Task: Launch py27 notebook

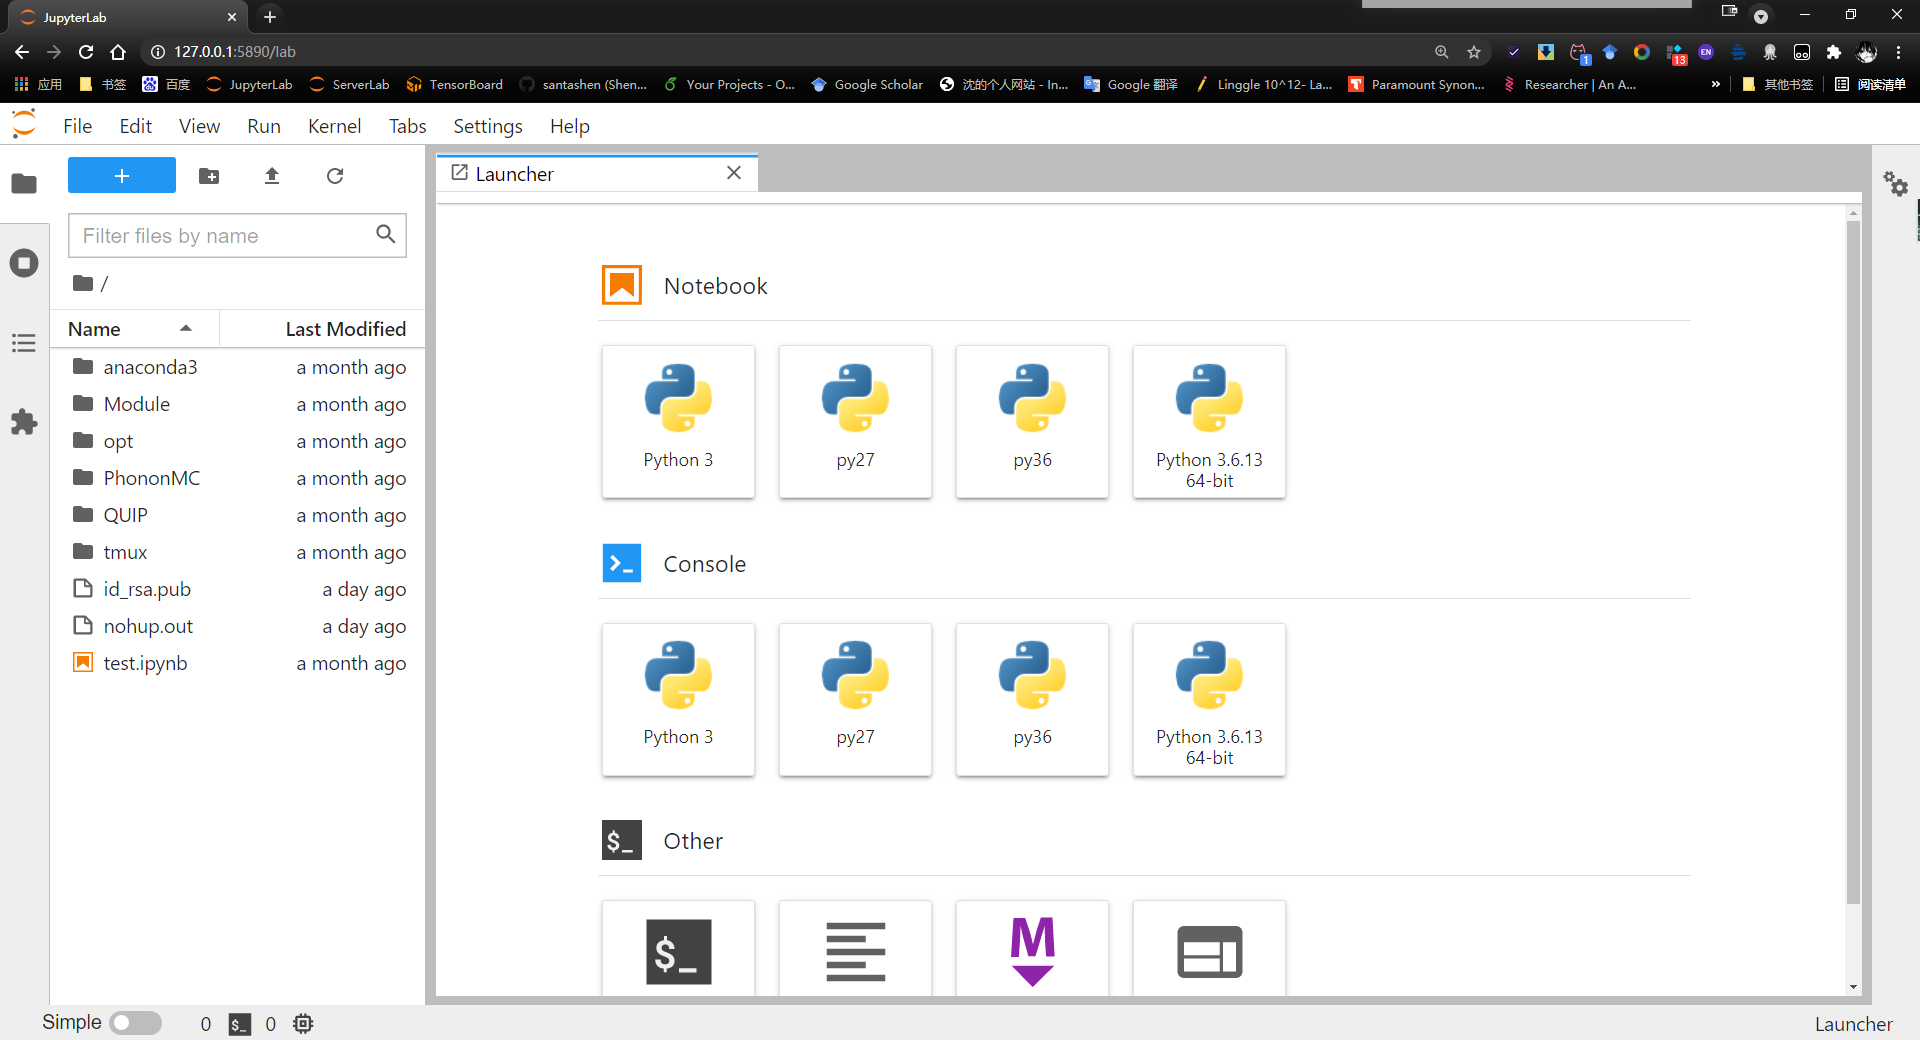Action: [x=855, y=421]
